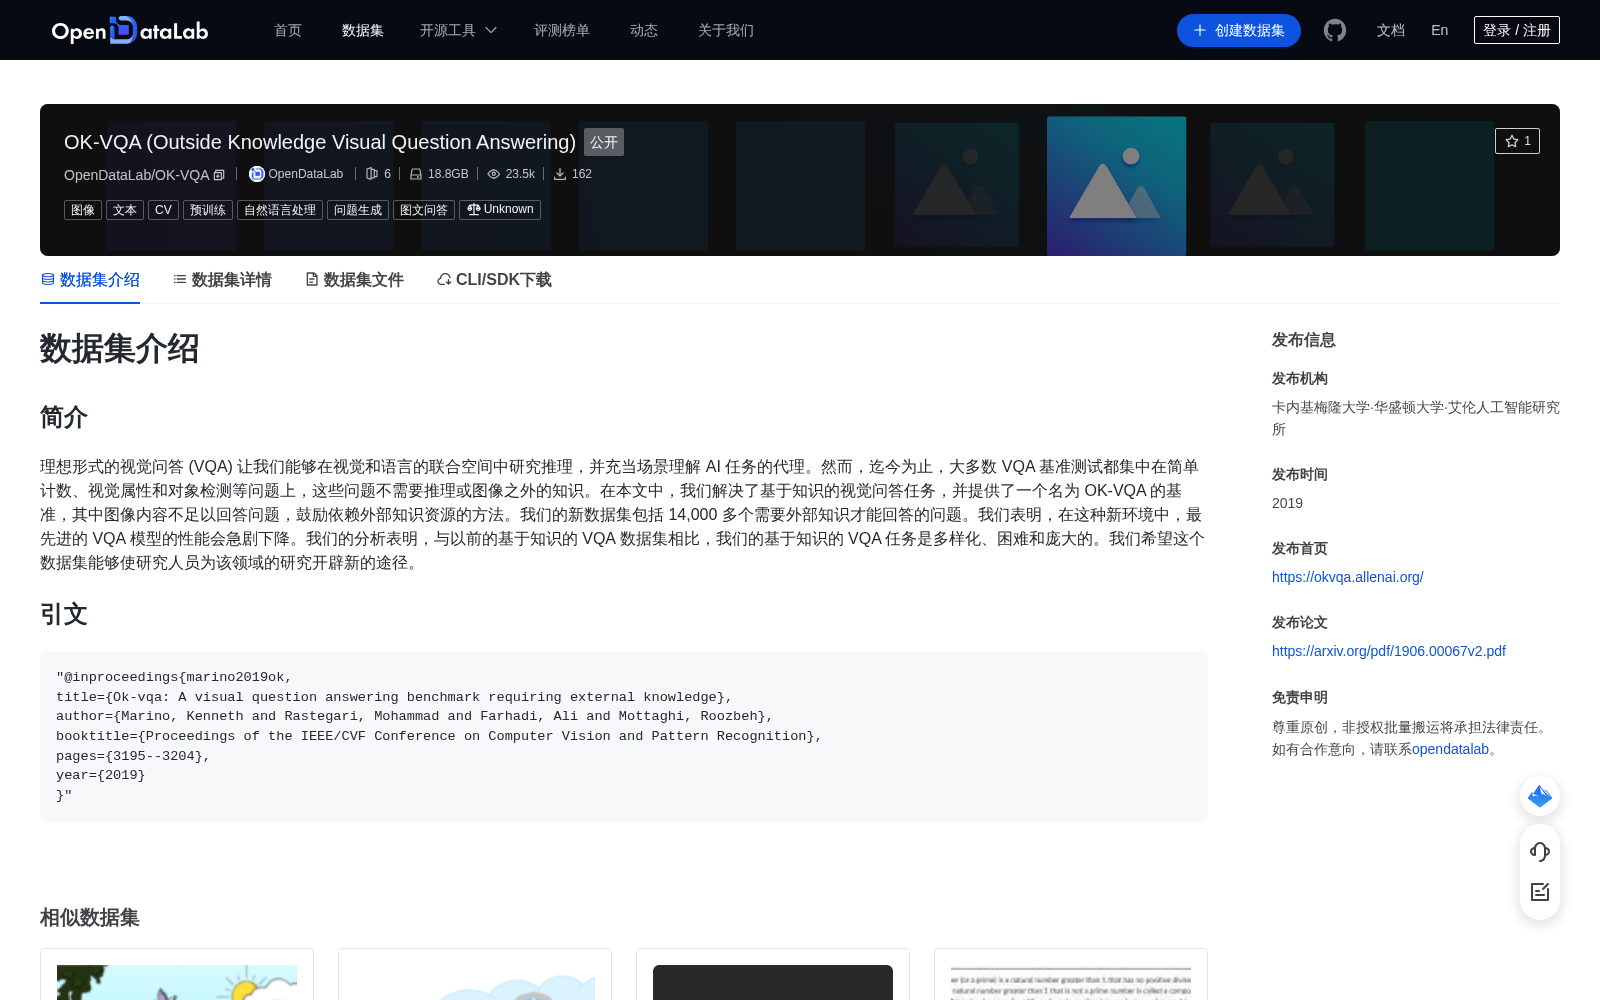
Task: Open the OpenDataLab logo home link
Action: click(x=130, y=30)
